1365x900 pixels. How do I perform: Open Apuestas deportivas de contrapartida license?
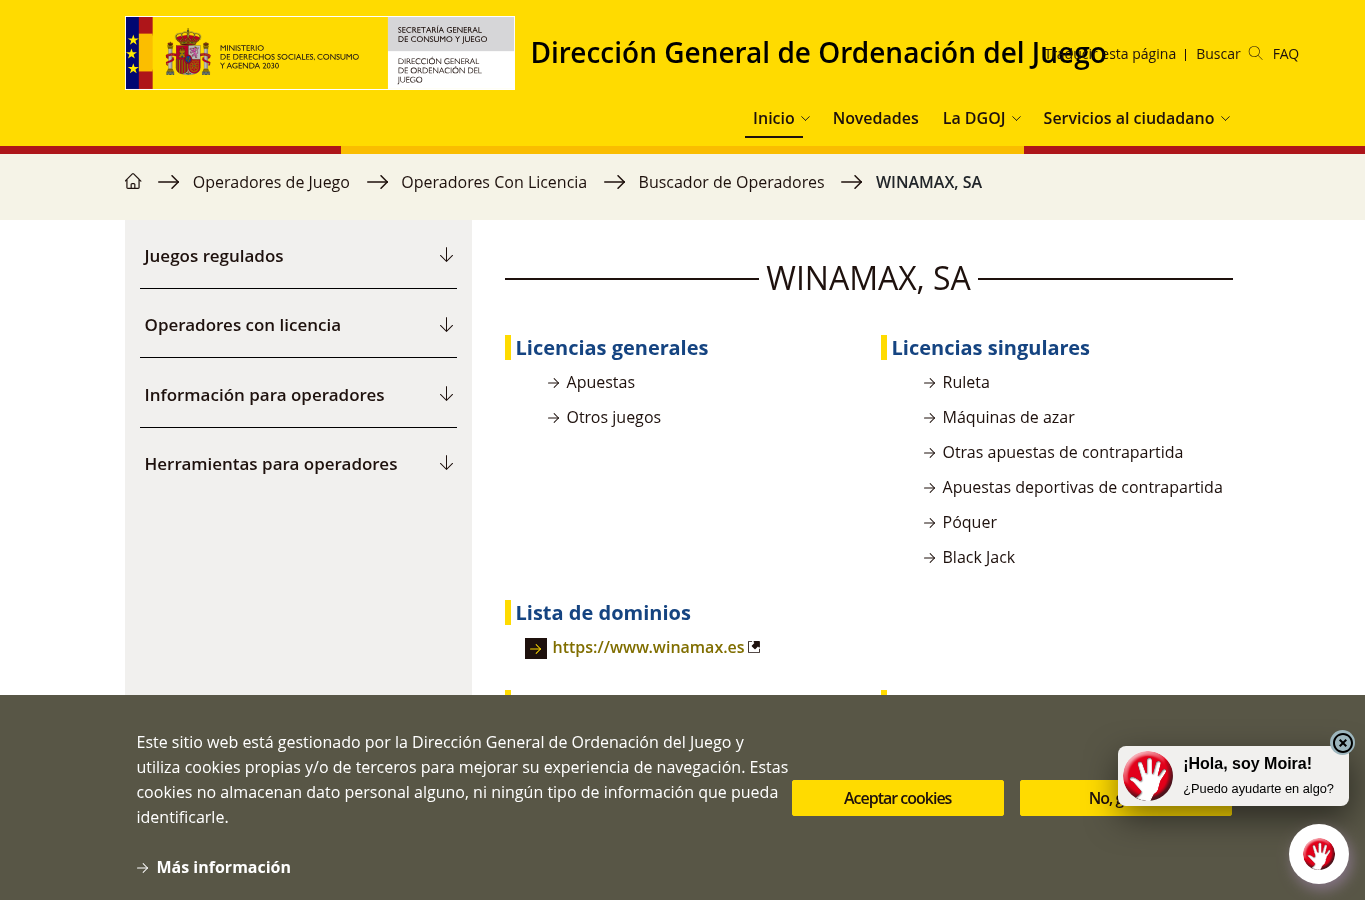coord(1082,487)
